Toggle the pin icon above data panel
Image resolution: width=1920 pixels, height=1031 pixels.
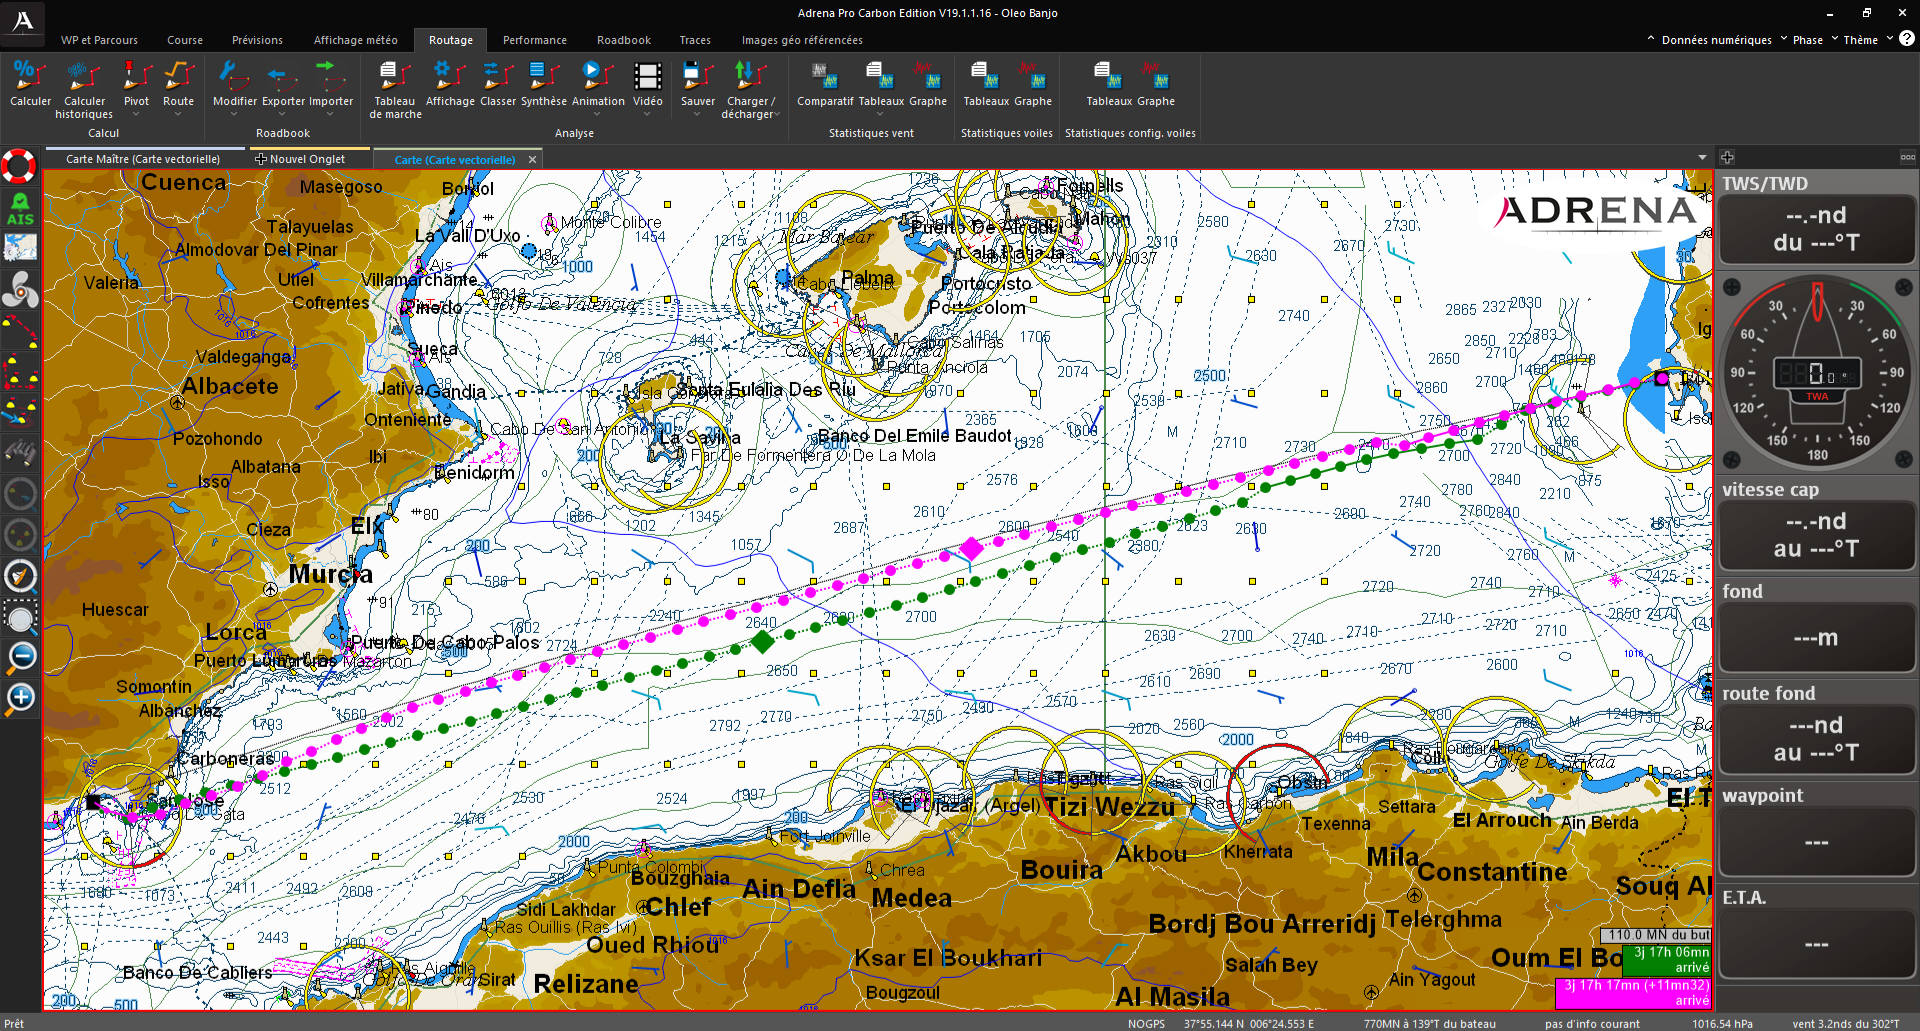coord(1727,157)
